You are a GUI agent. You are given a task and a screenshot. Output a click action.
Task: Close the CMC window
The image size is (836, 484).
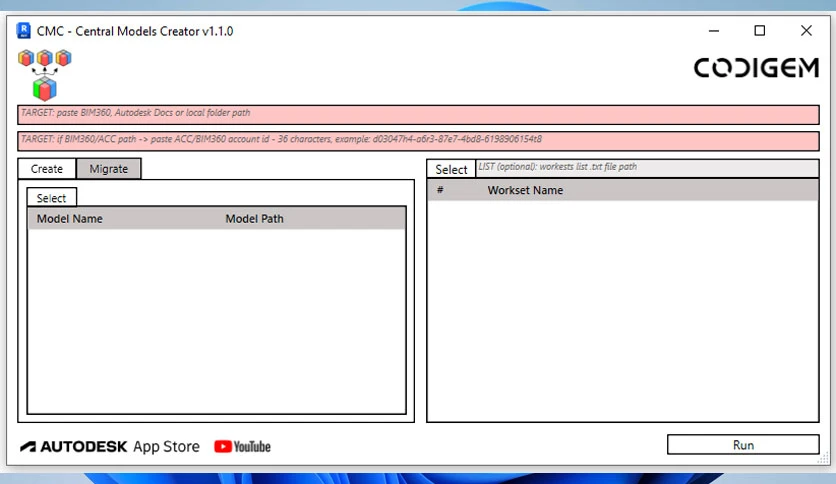point(806,31)
